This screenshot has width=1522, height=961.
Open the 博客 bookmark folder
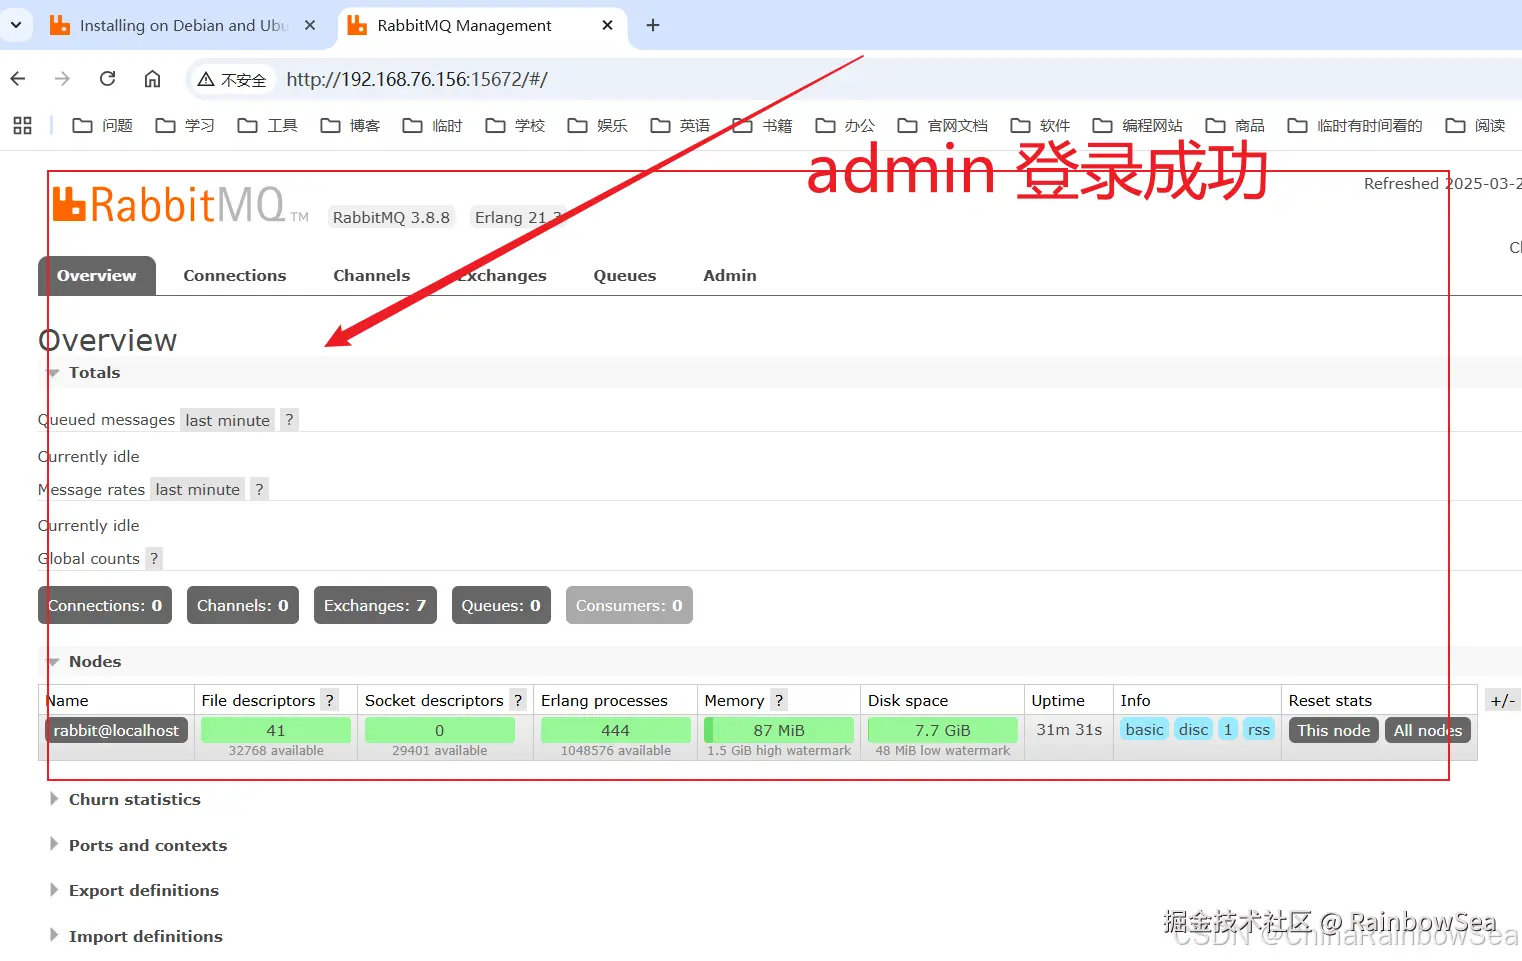click(x=350, y=125)
